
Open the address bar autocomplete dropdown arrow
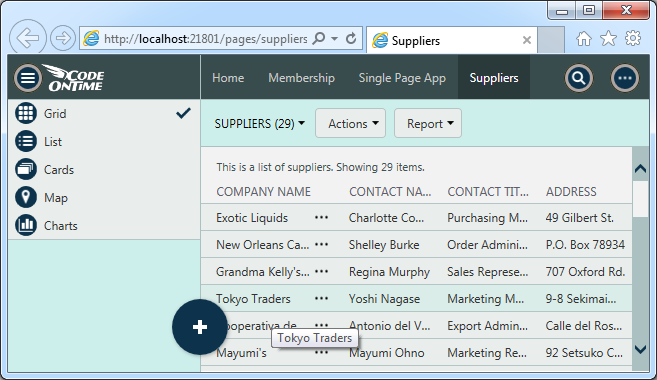point(334,39)
